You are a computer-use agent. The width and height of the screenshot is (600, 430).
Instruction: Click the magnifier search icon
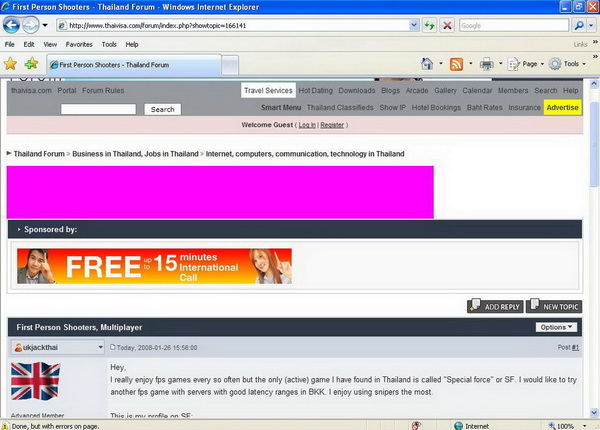(579, 26)
